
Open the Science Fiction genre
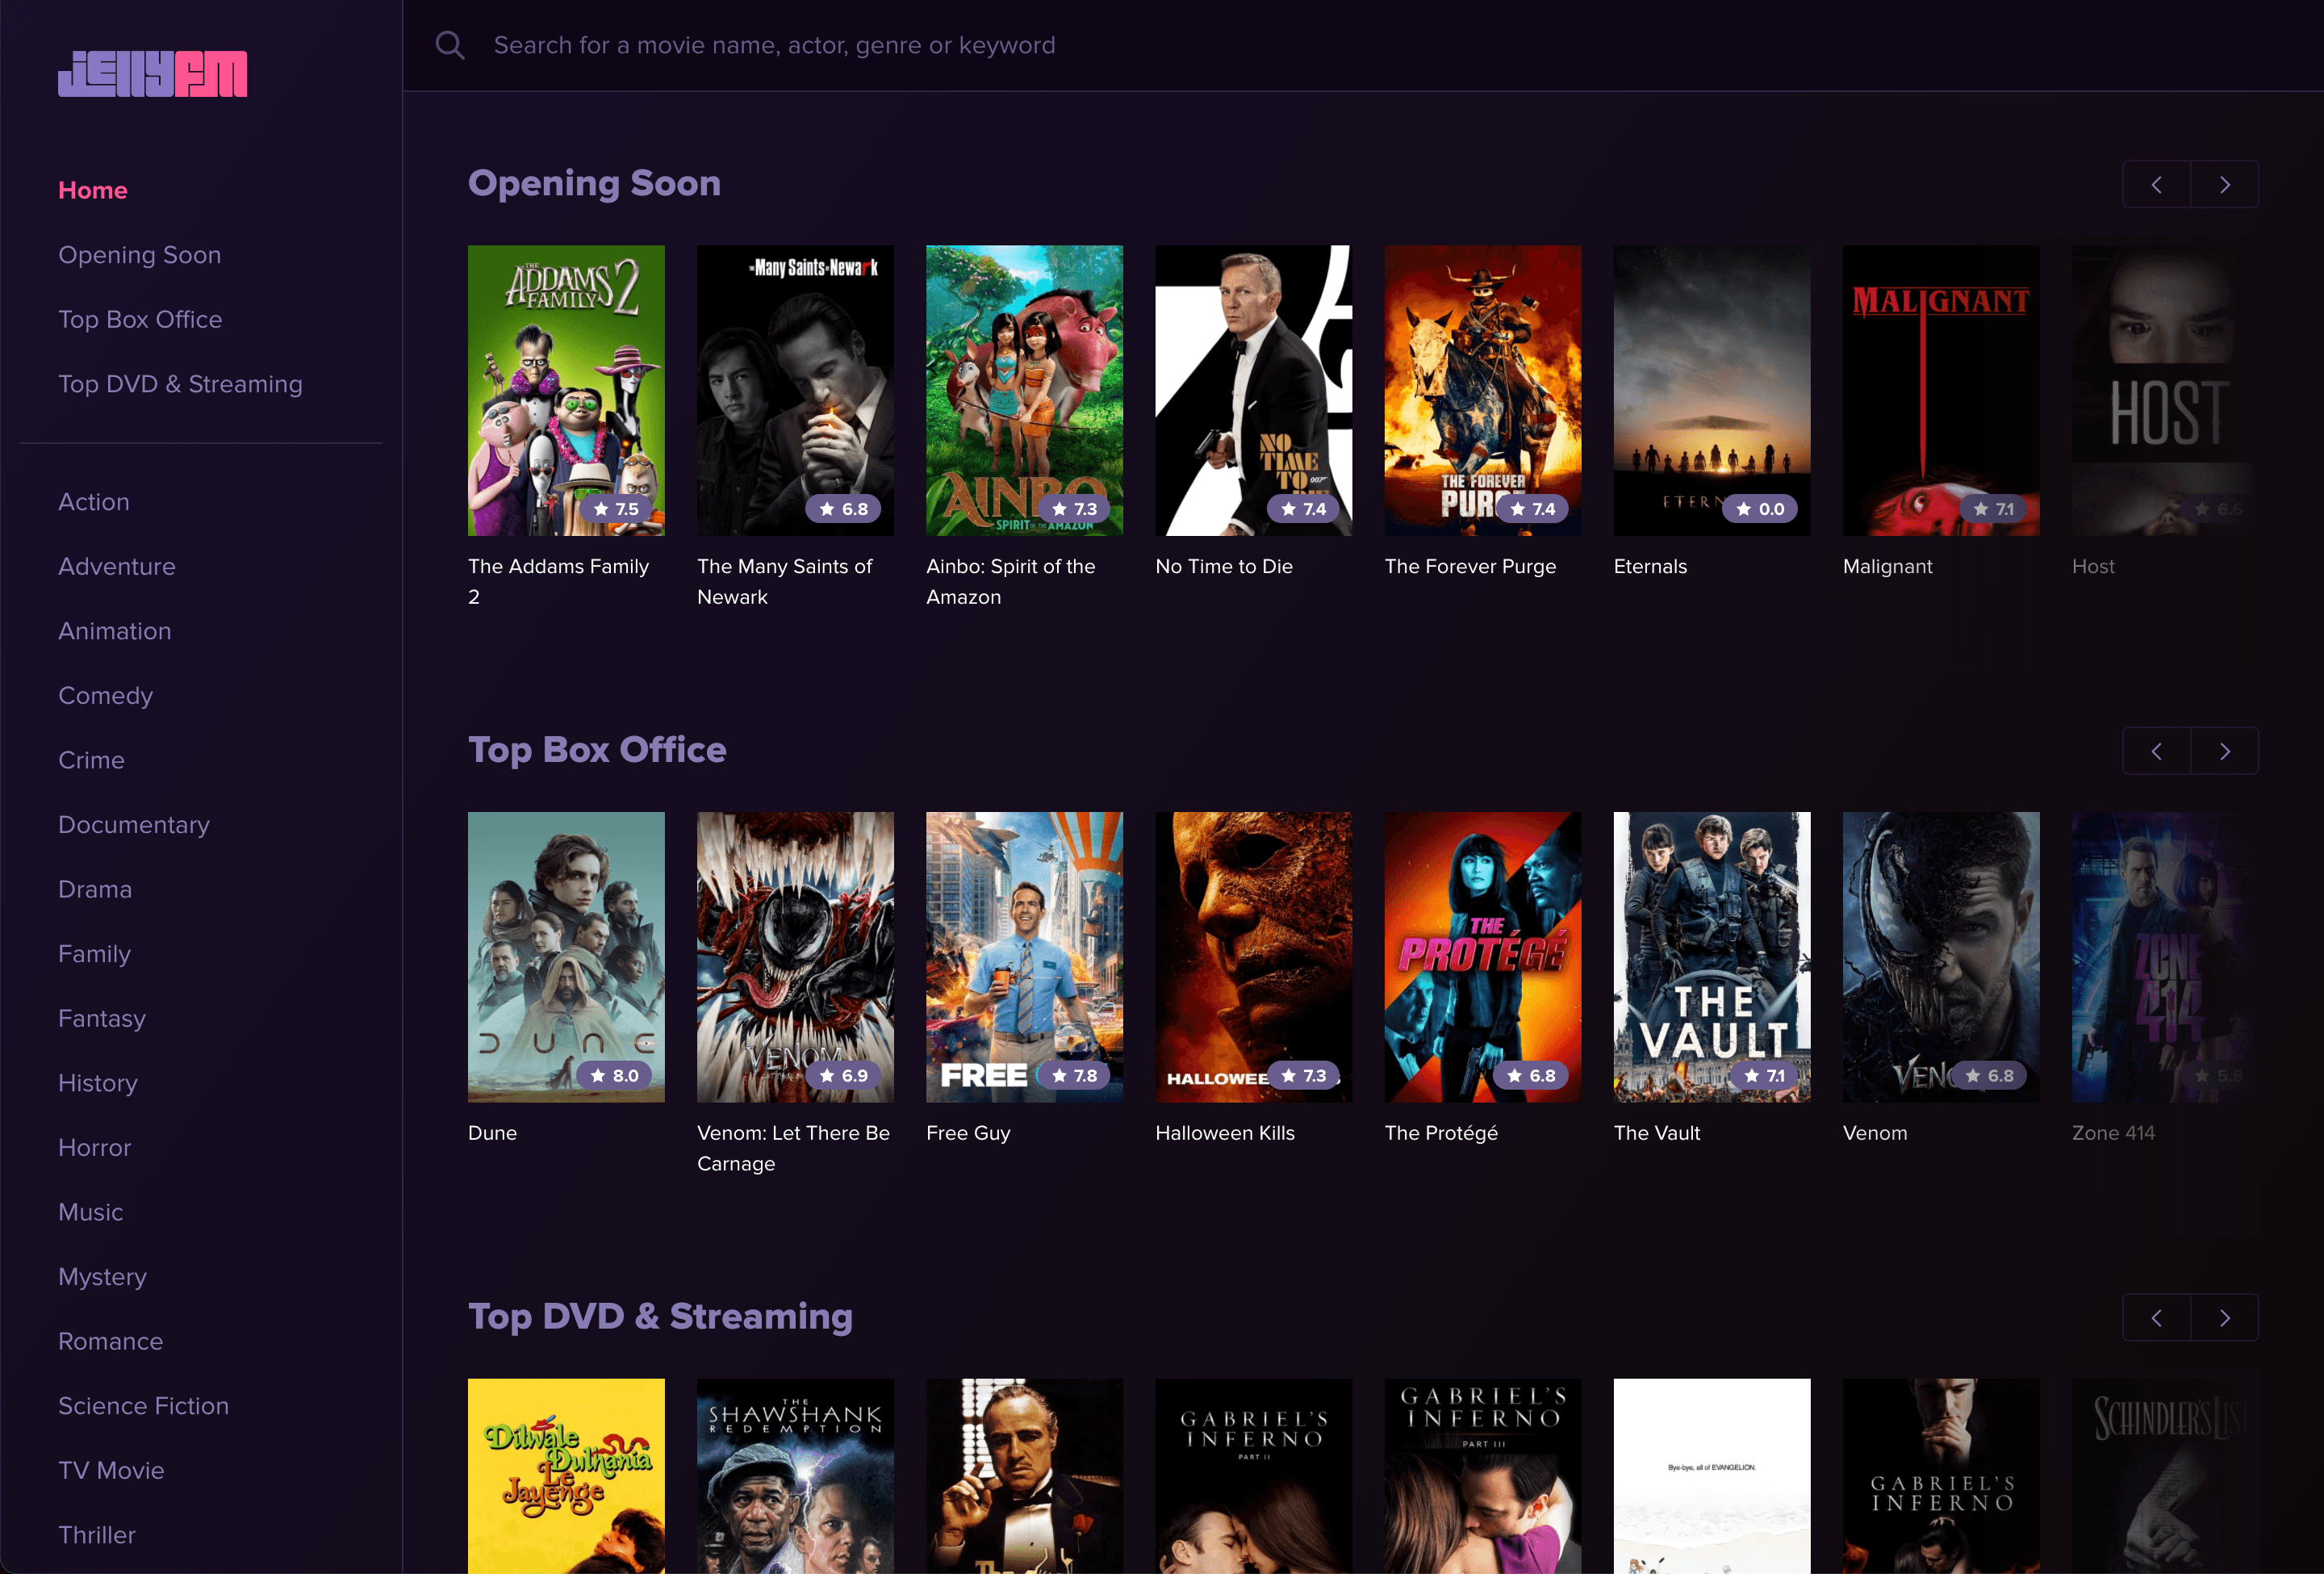click(144, 1406)
